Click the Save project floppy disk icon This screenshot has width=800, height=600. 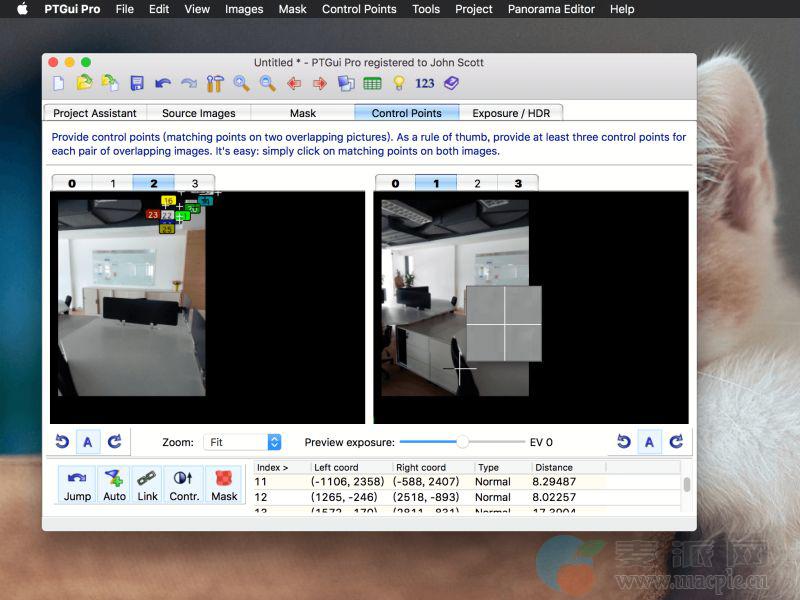point(137,84)
